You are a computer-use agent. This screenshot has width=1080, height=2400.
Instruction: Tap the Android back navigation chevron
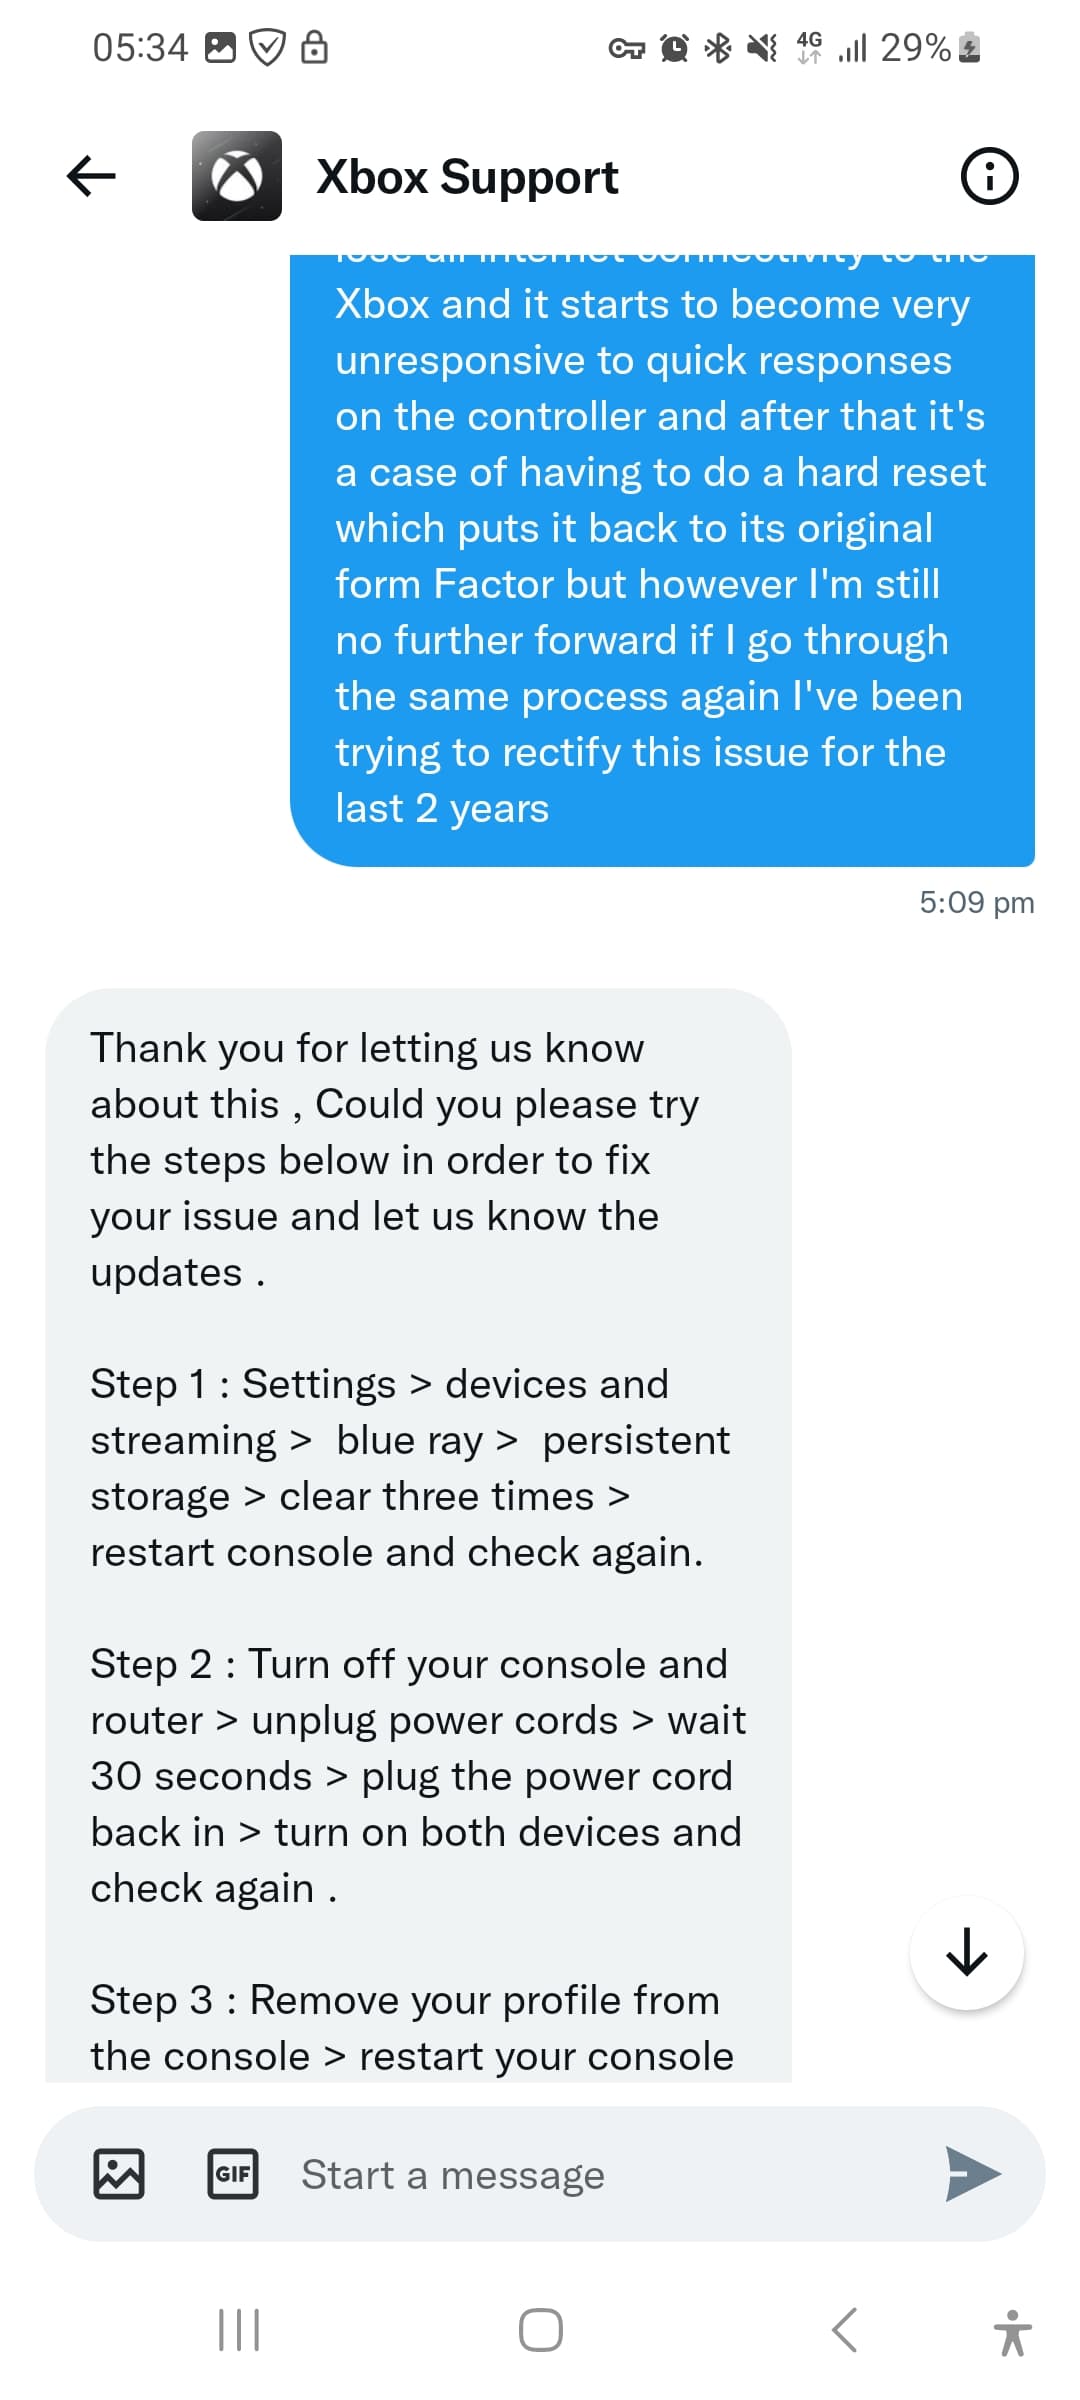[x=844, y=2330]
